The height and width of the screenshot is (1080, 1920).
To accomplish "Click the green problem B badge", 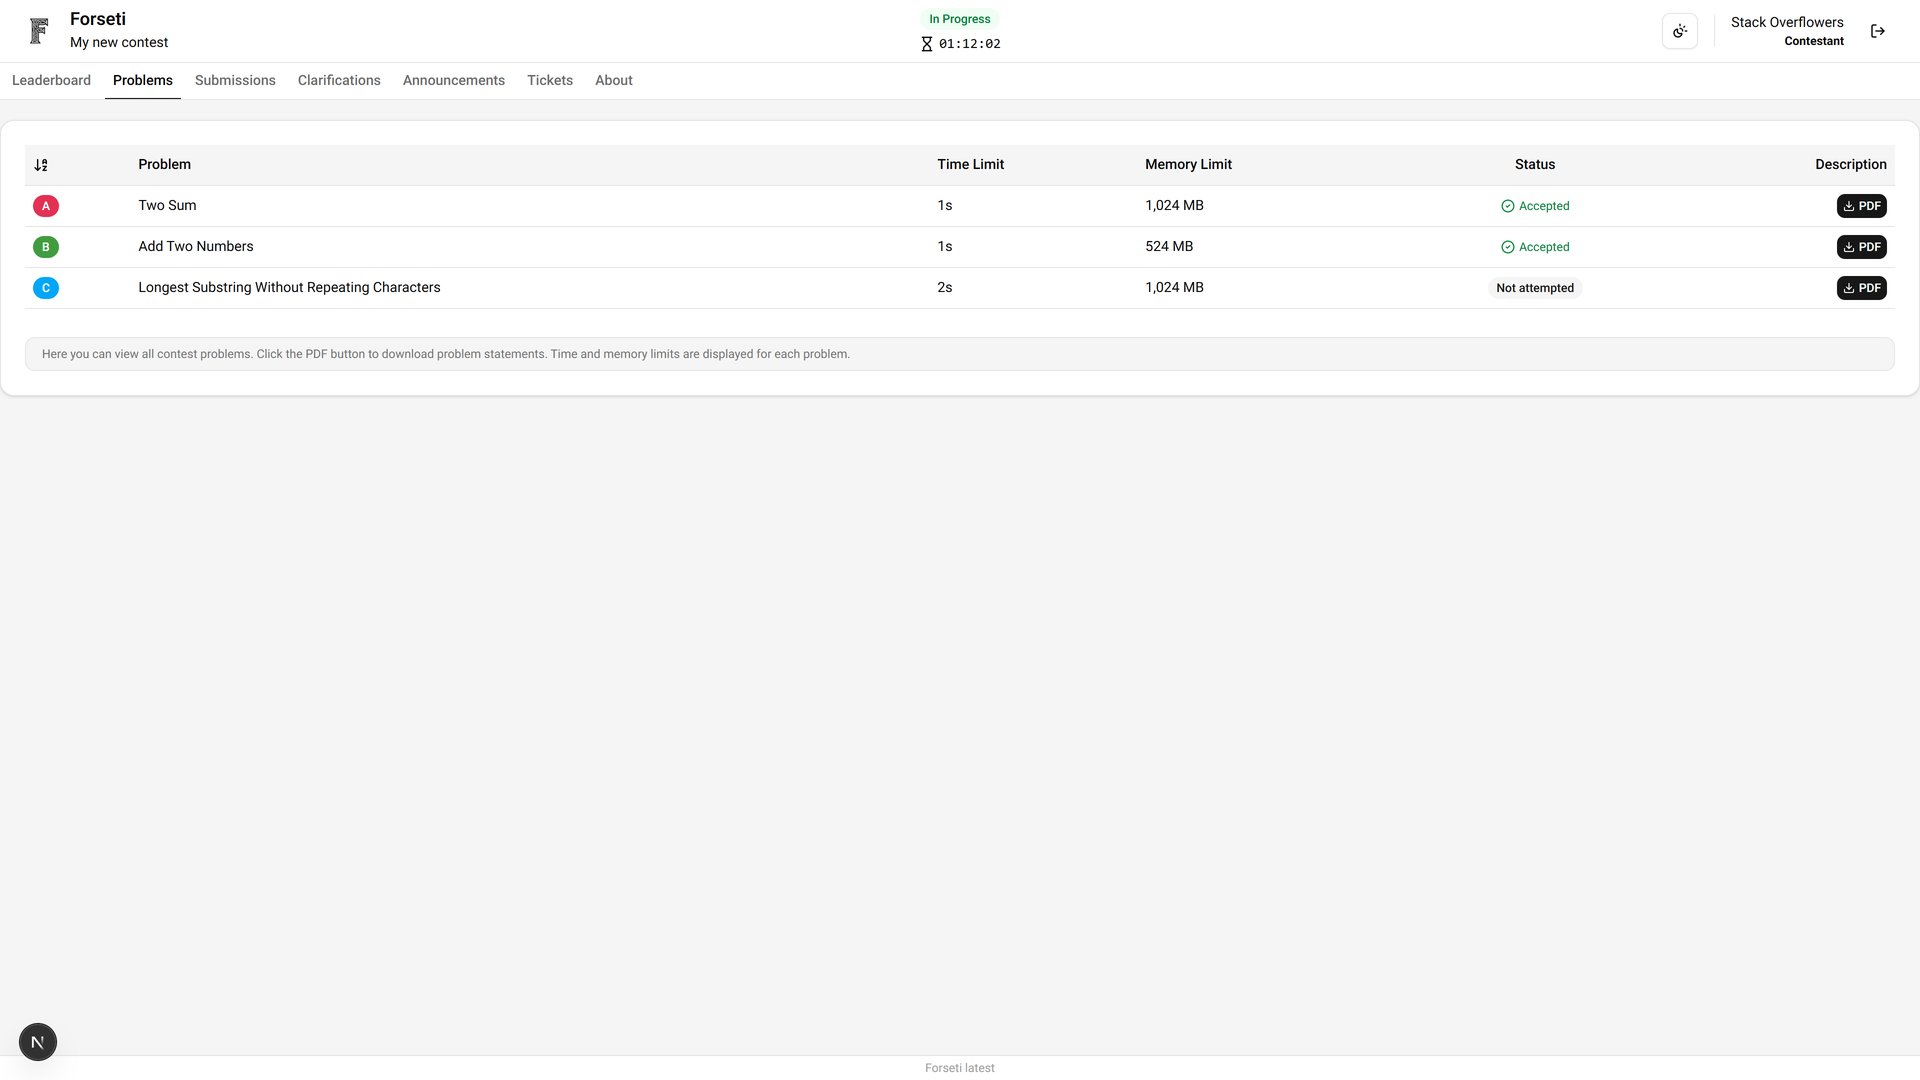I will coord(46,247).
